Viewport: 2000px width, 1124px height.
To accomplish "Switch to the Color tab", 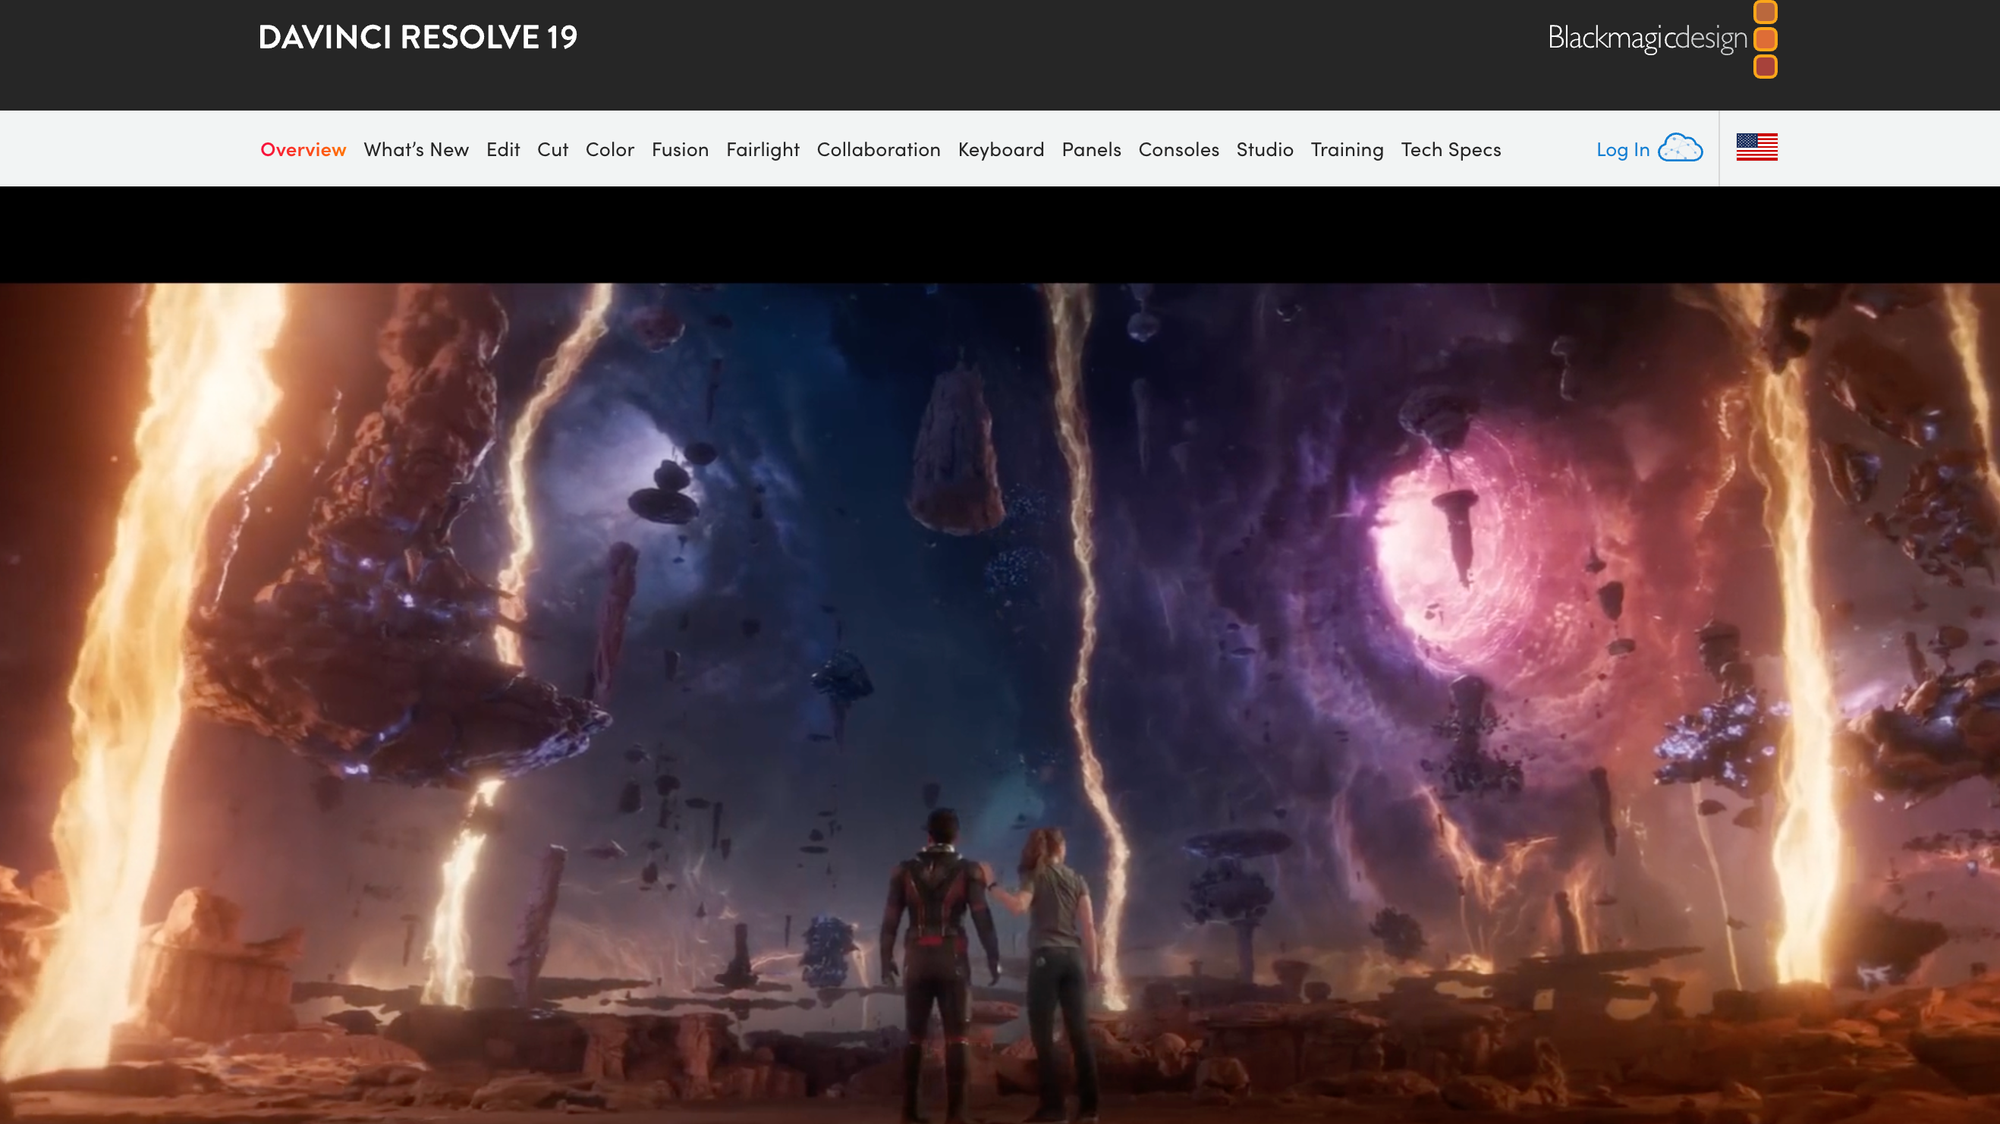I will coord(610,150).
